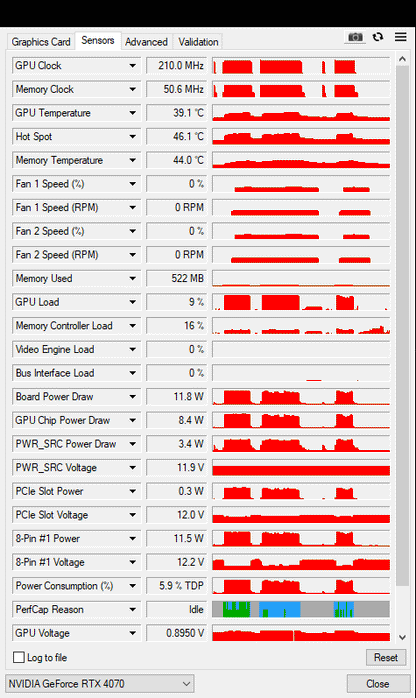416x698 pixels.
Task: Click the scrollbar down arrow
Action: (402, 637)
